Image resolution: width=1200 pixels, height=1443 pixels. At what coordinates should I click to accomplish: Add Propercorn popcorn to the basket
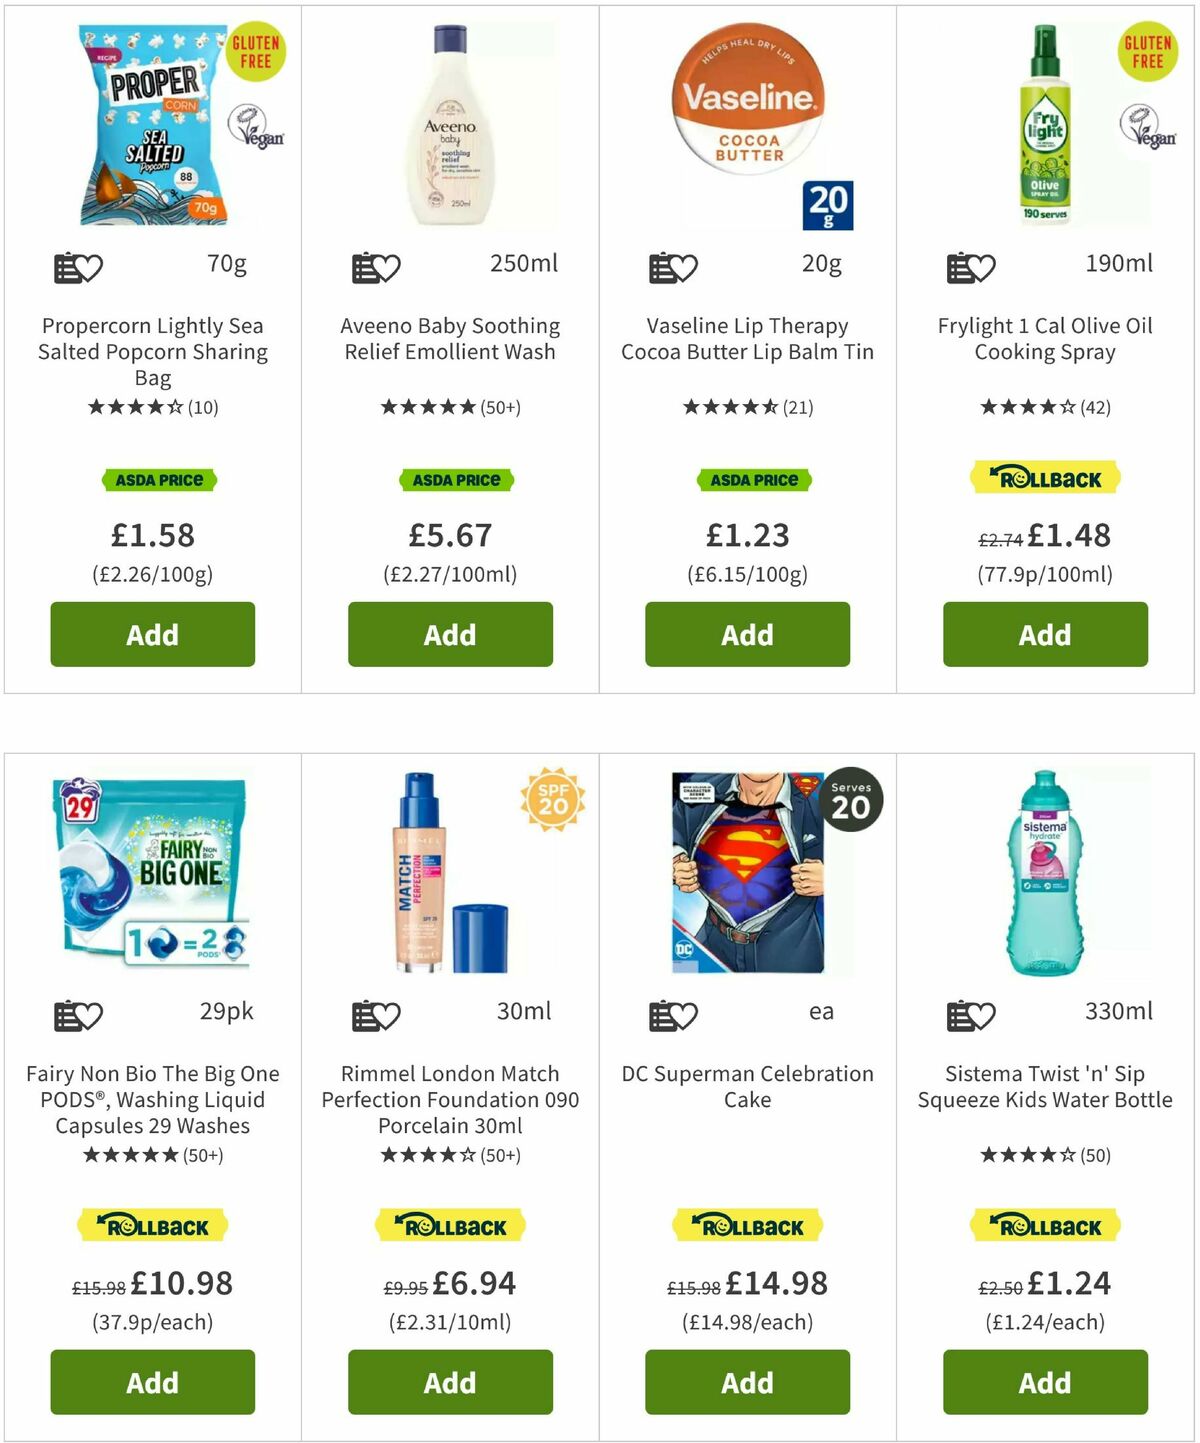(x=153, y=634)
